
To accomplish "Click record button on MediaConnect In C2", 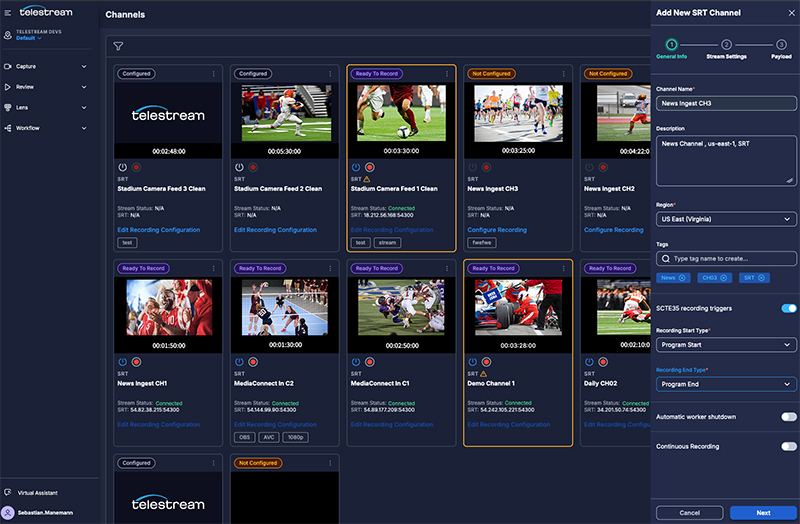I will pyautogui.click(x=253, y=362).
